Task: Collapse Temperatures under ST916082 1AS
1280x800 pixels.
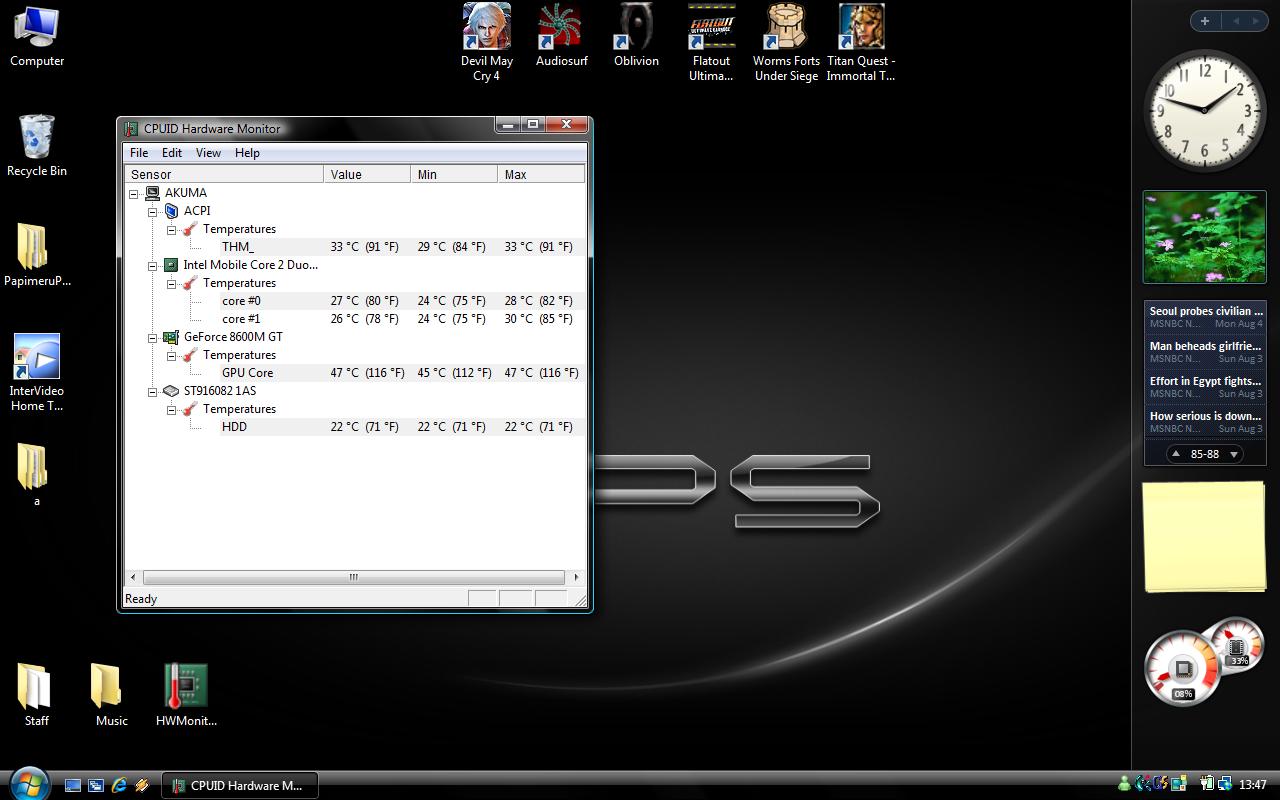Action: pyautogui.click(x=172, y=410)
